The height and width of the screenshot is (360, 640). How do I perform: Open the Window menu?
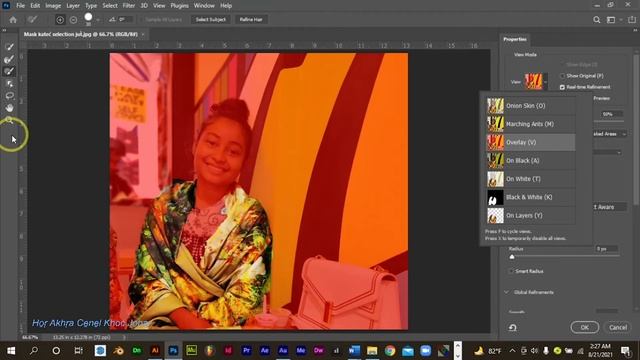coord(204,6)
